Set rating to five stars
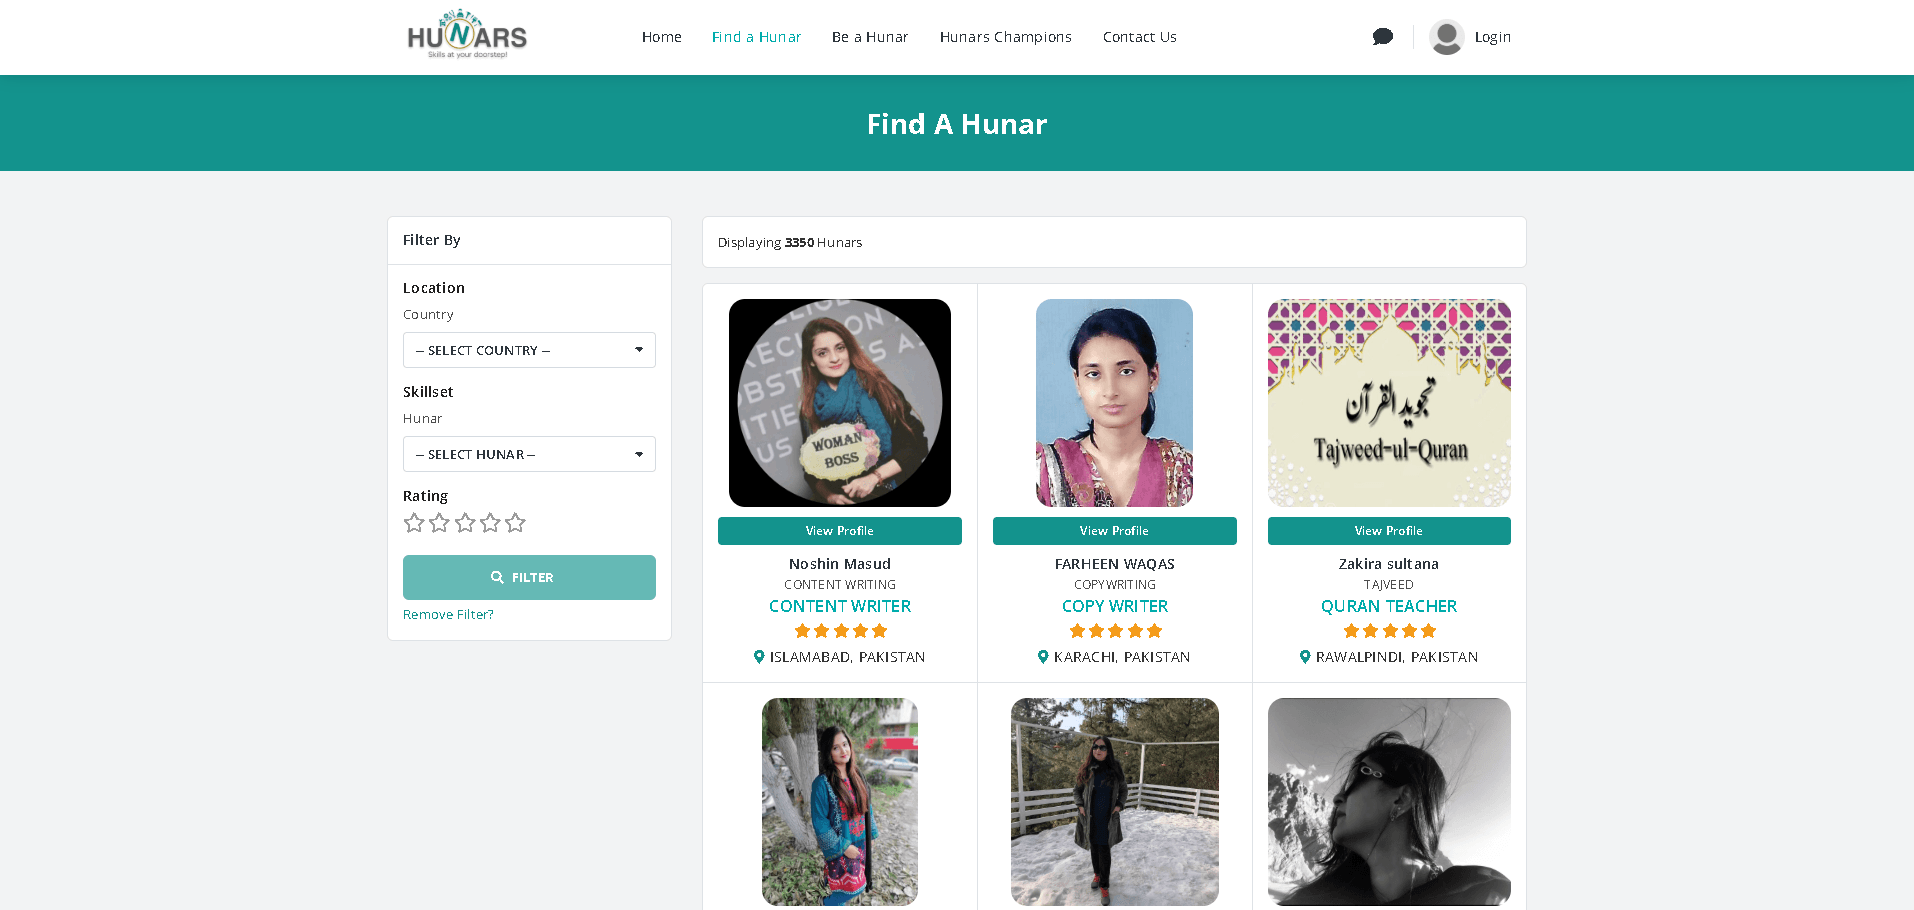 (515, 523)
